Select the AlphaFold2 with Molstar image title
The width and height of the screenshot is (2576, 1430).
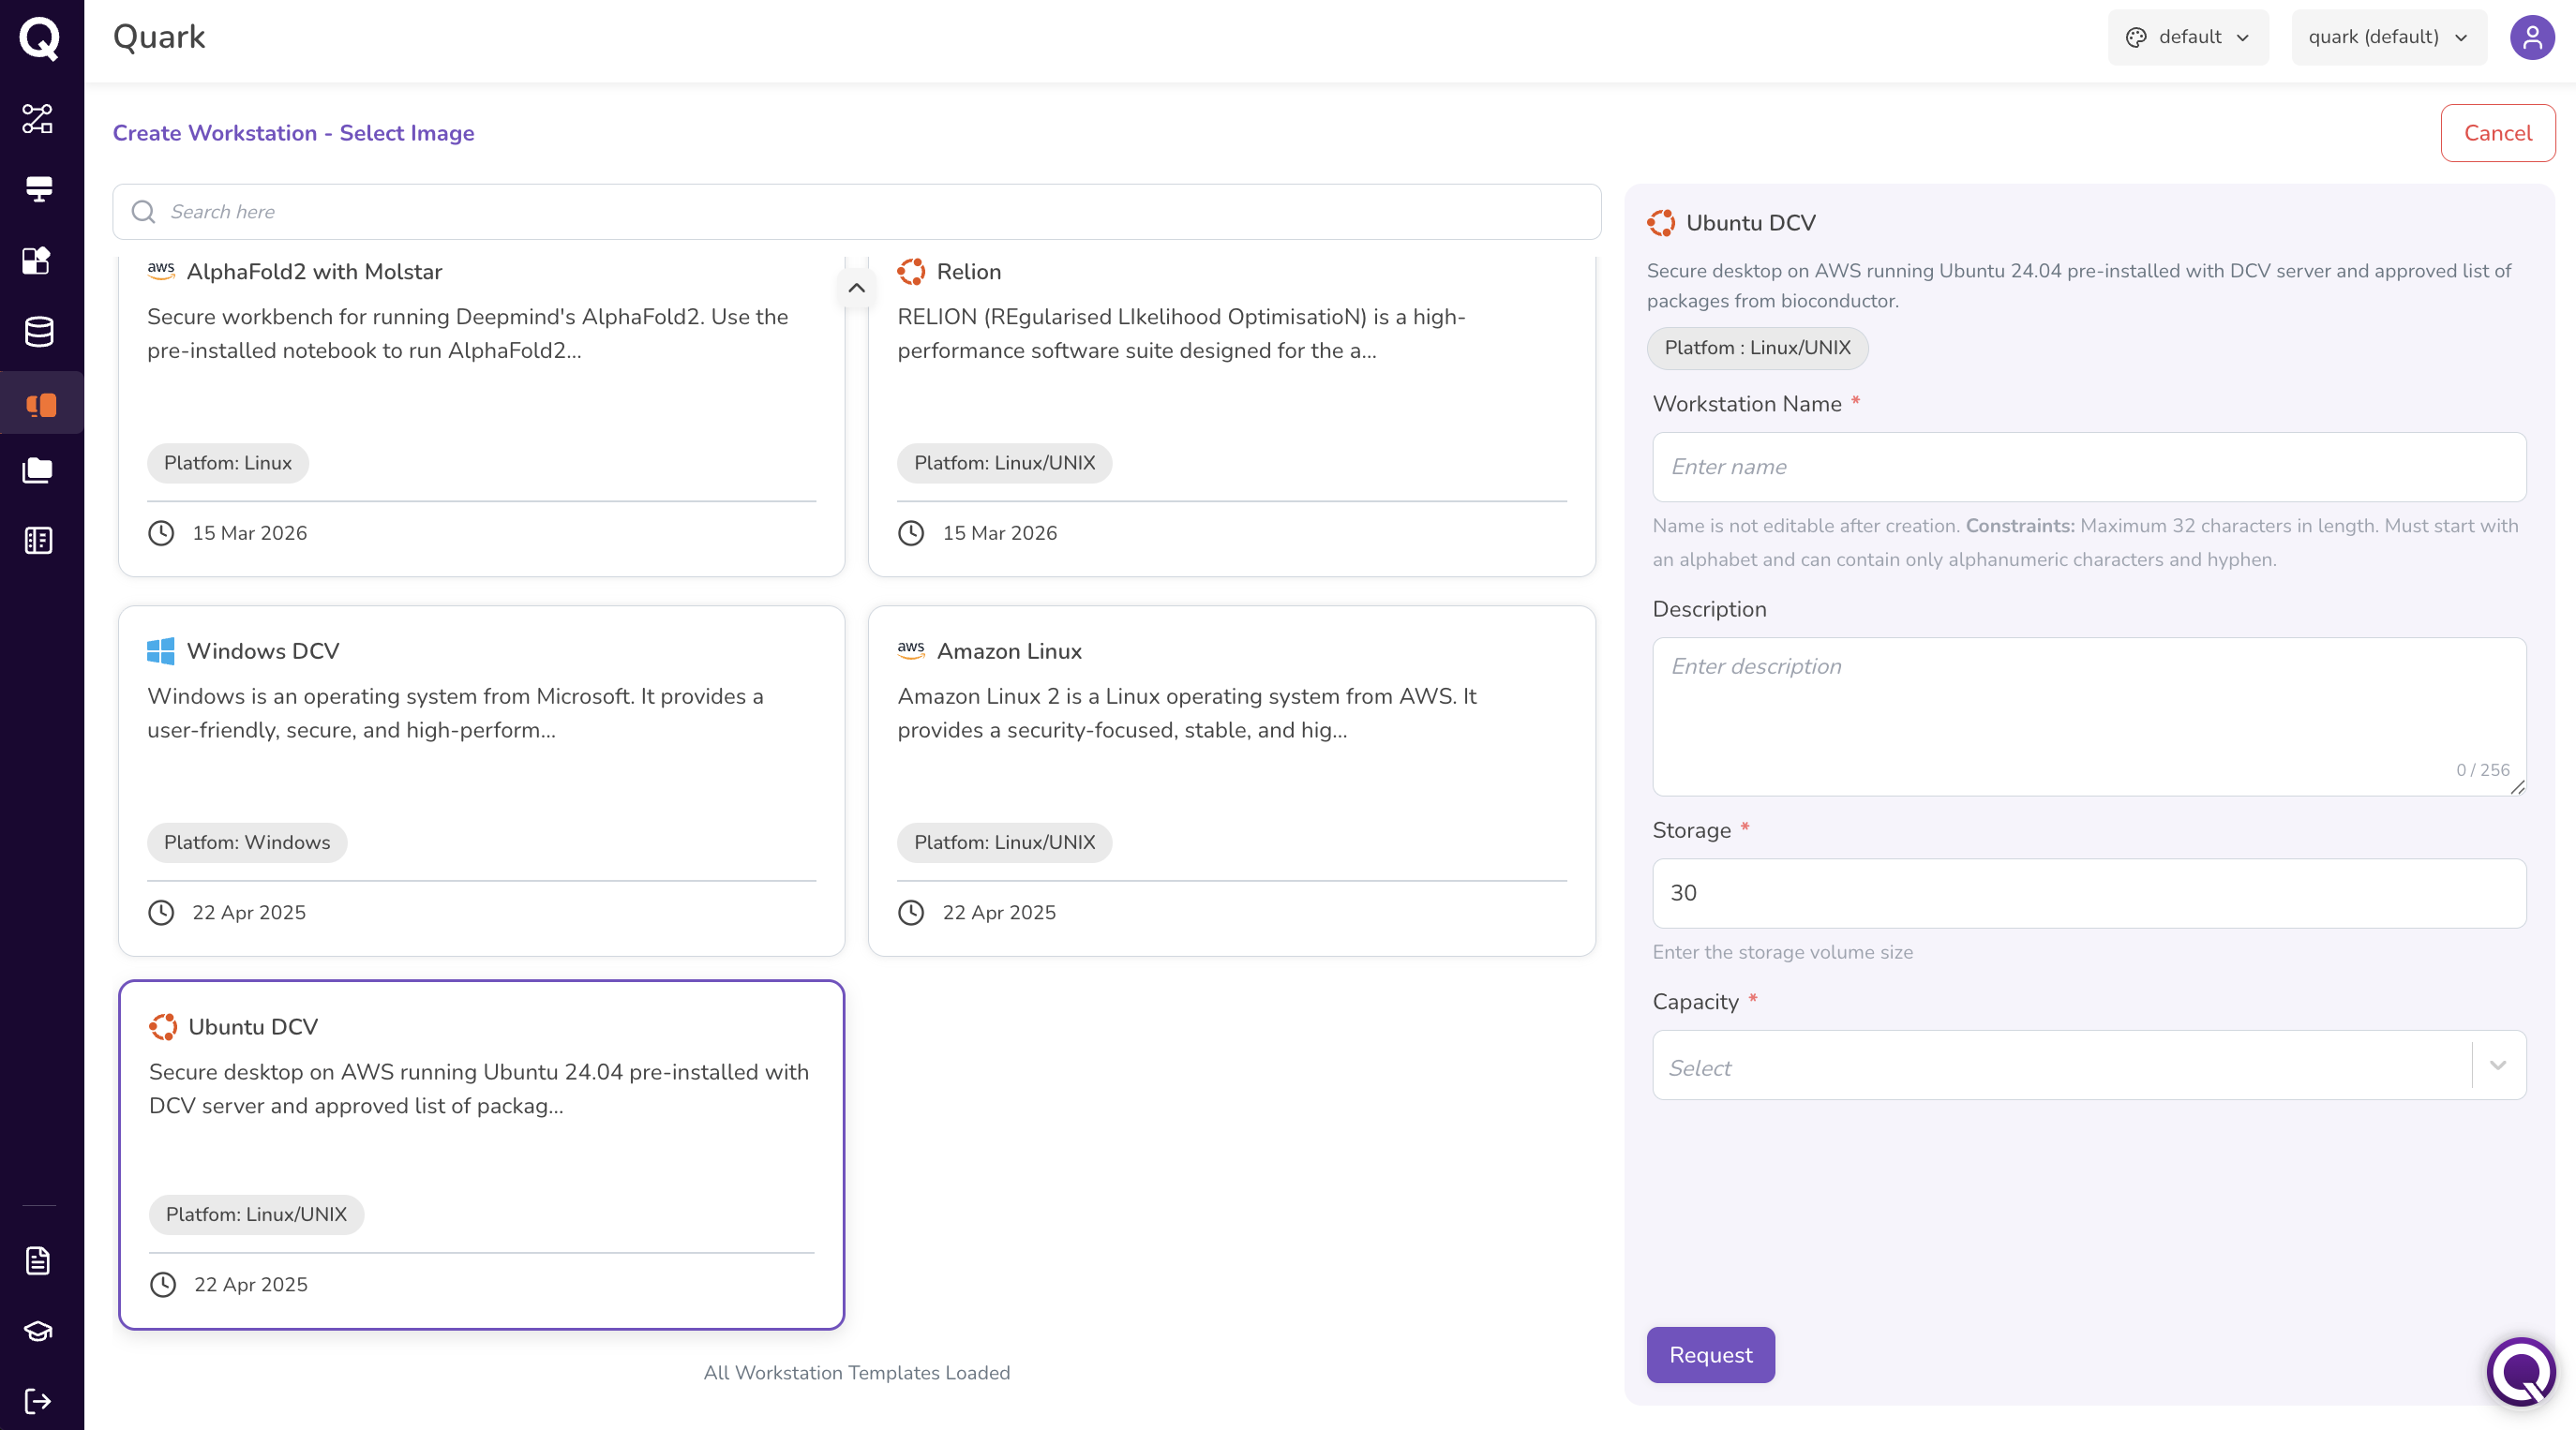click(x=314, y=271)
